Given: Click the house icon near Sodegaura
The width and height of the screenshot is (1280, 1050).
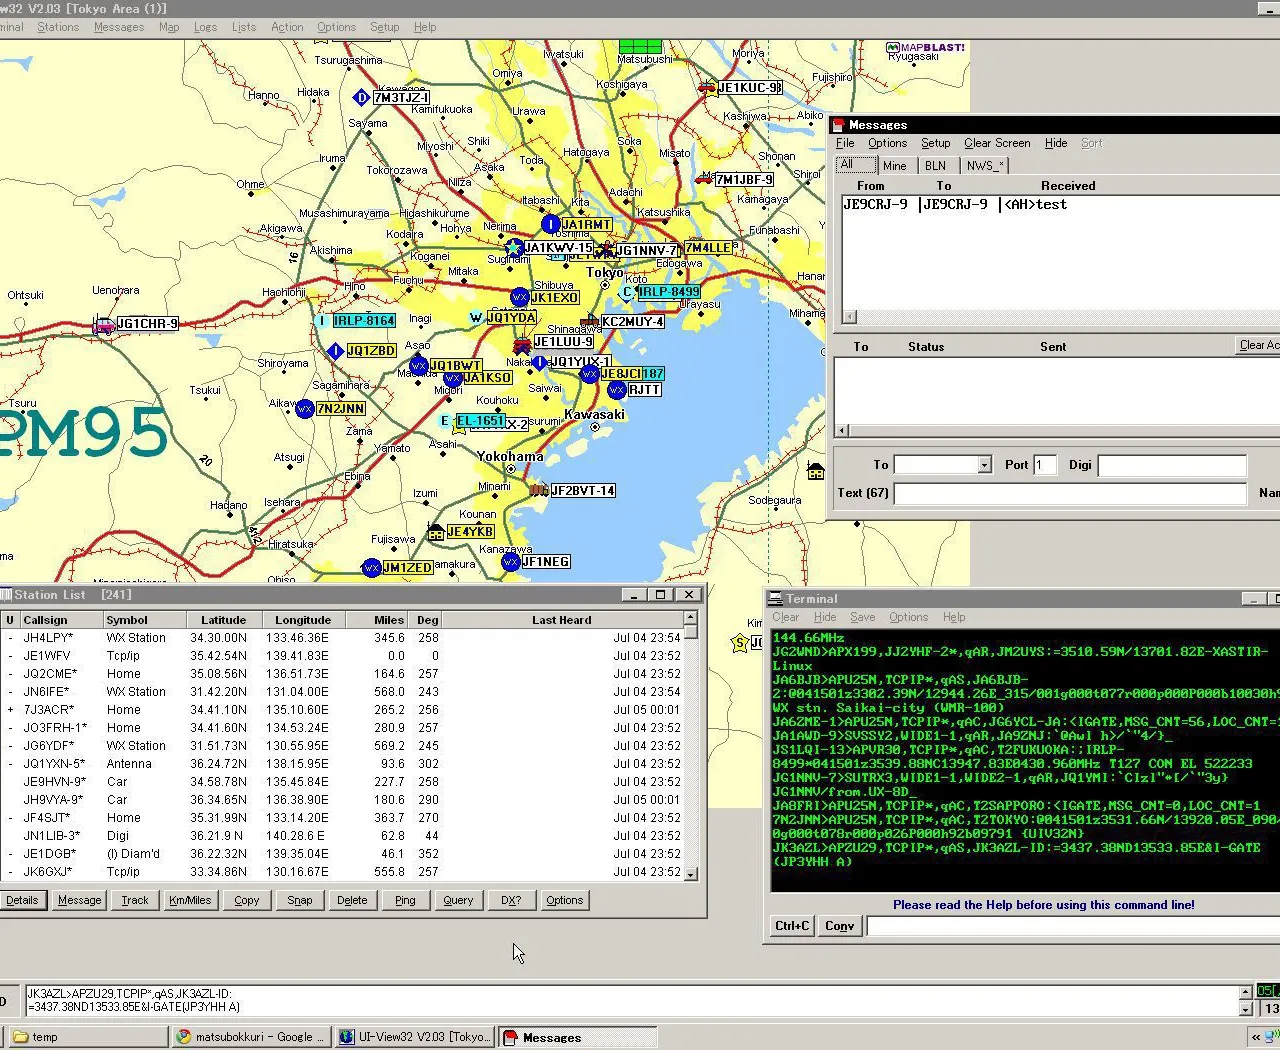Looking at the screenshot, I should tap(816, 472).
